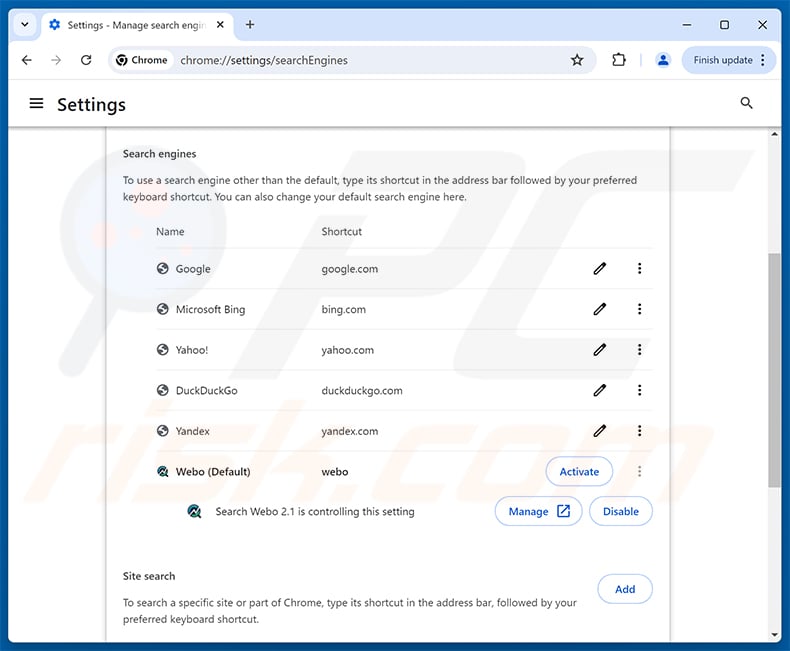Edit the Microsoft Bing search engine
790x651 pixels.
pos(600,309)
